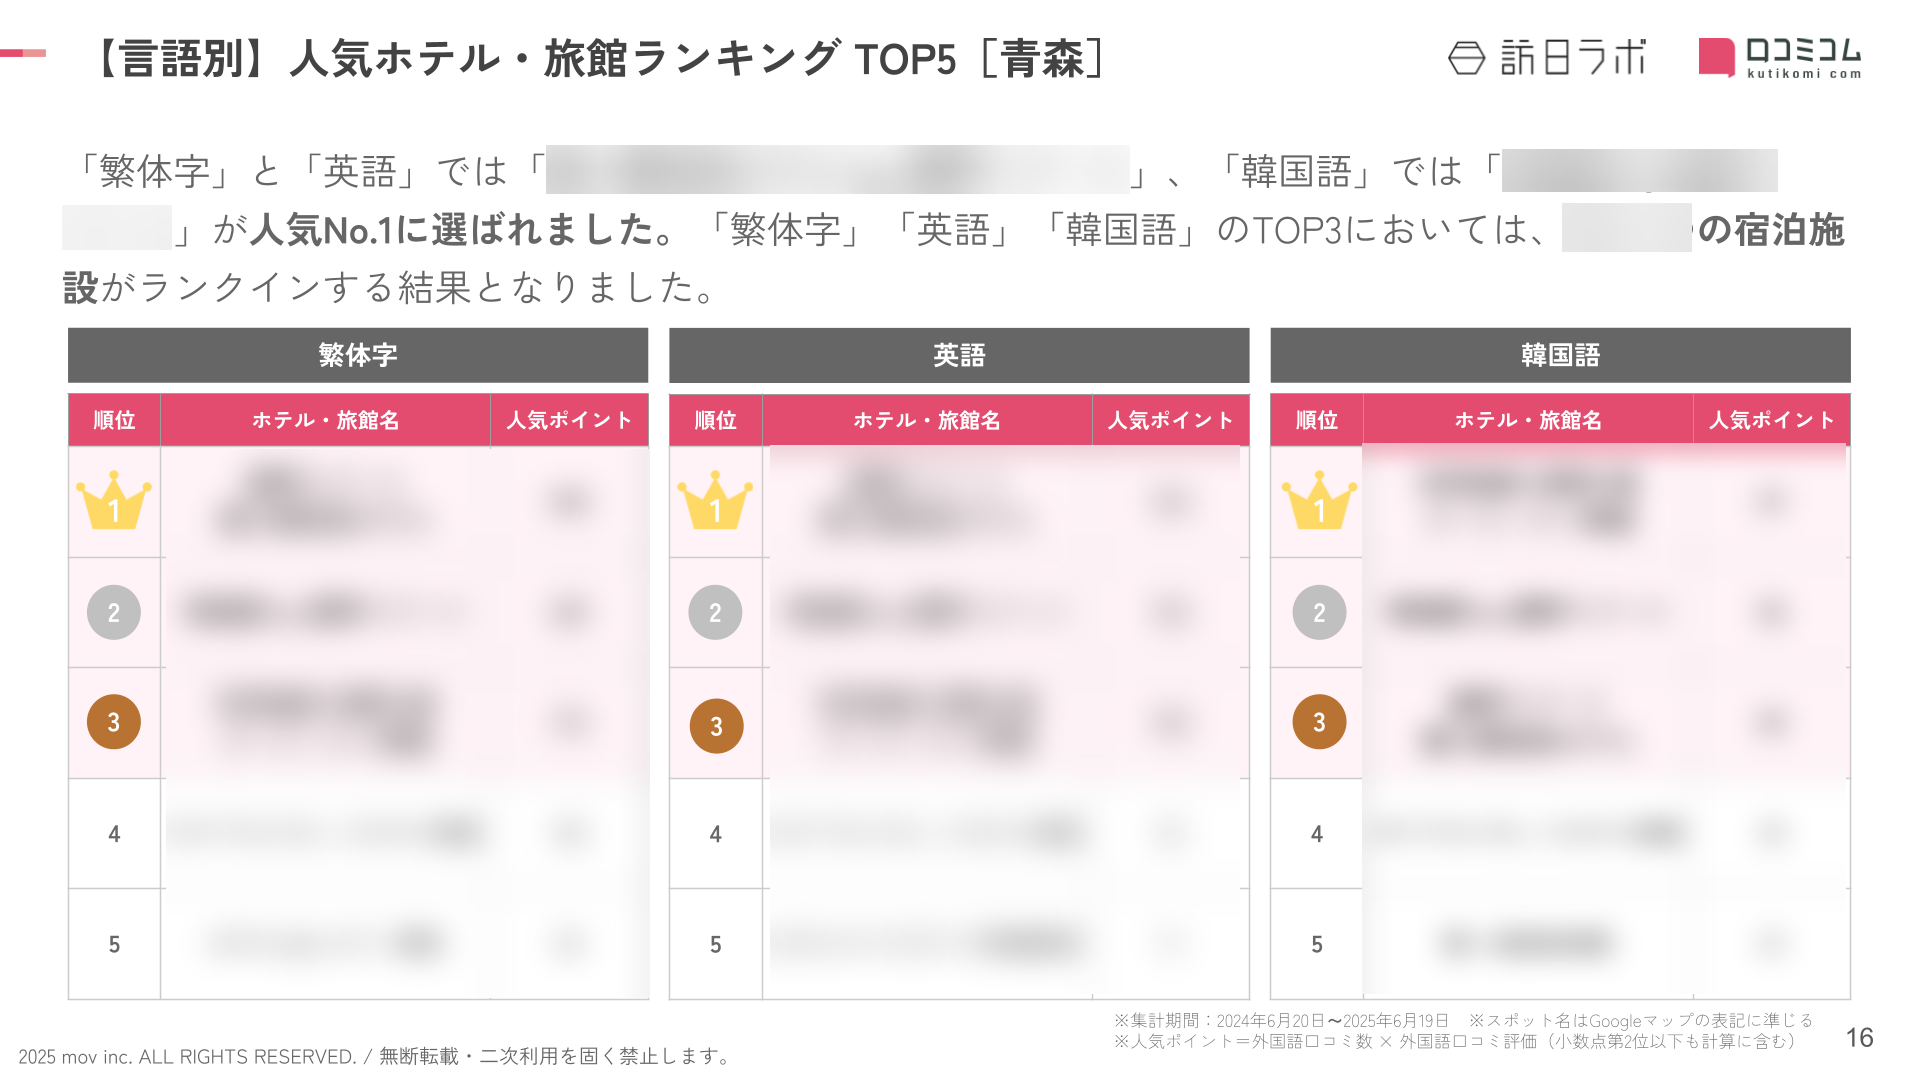This screenshot has height=1080, width=1919.
Task: Click 人気ポイント column header in 韓国語 table
Action: pyautogui.click(x=1772, y=420)
